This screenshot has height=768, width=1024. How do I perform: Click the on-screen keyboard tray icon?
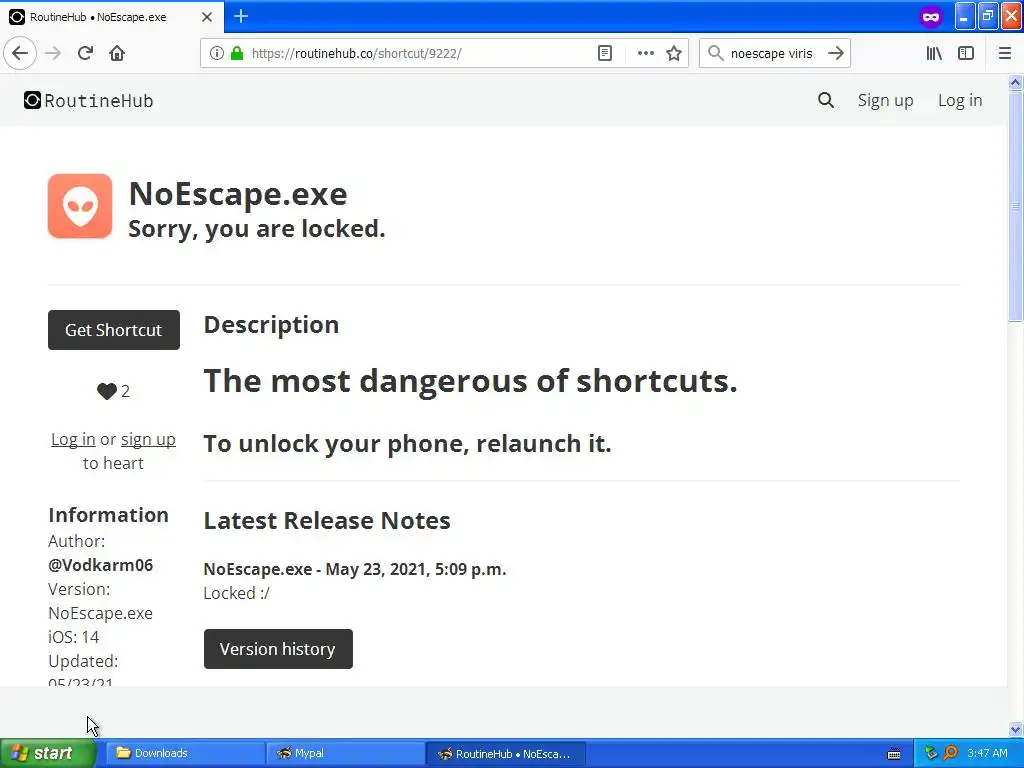pos(894,754)
